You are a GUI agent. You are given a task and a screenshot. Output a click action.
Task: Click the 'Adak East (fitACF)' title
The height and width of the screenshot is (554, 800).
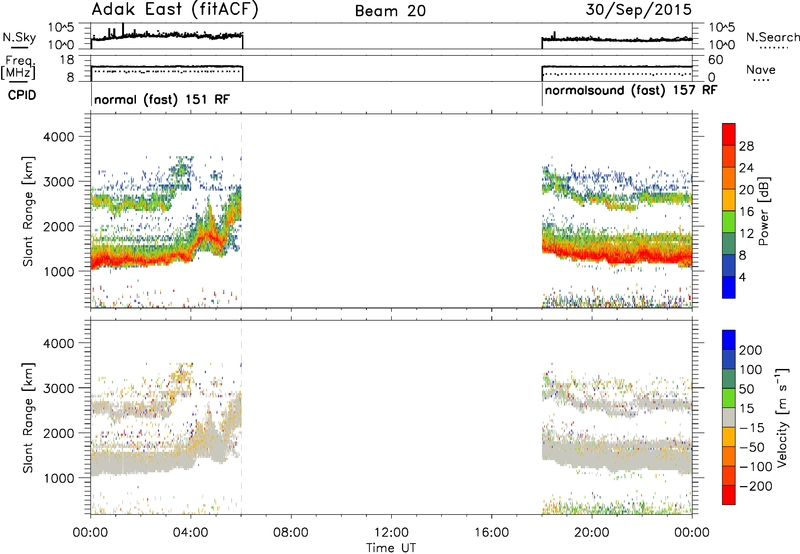[x=175, y=9]
